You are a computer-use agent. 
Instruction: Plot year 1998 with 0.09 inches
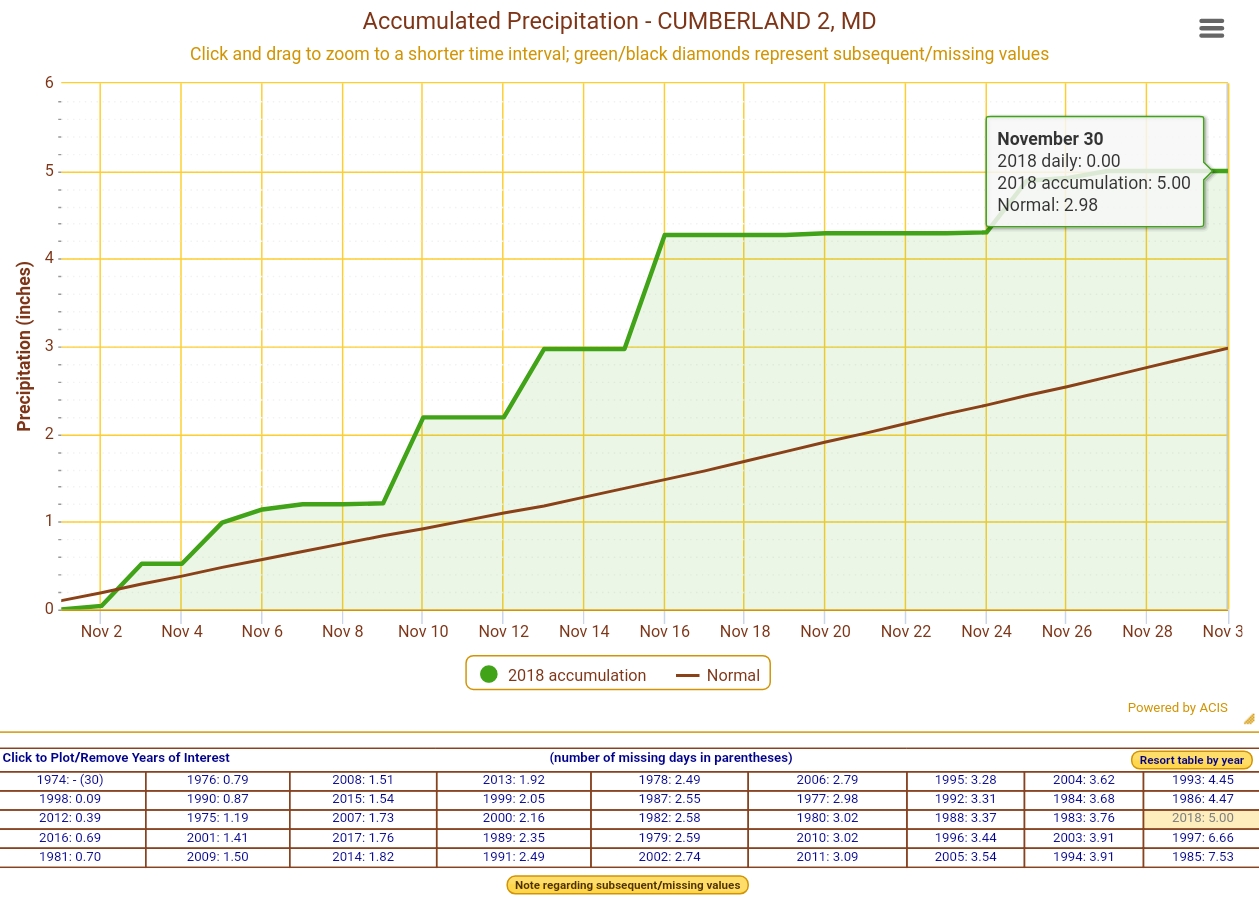pyautogui.click(x=70, y=799)
